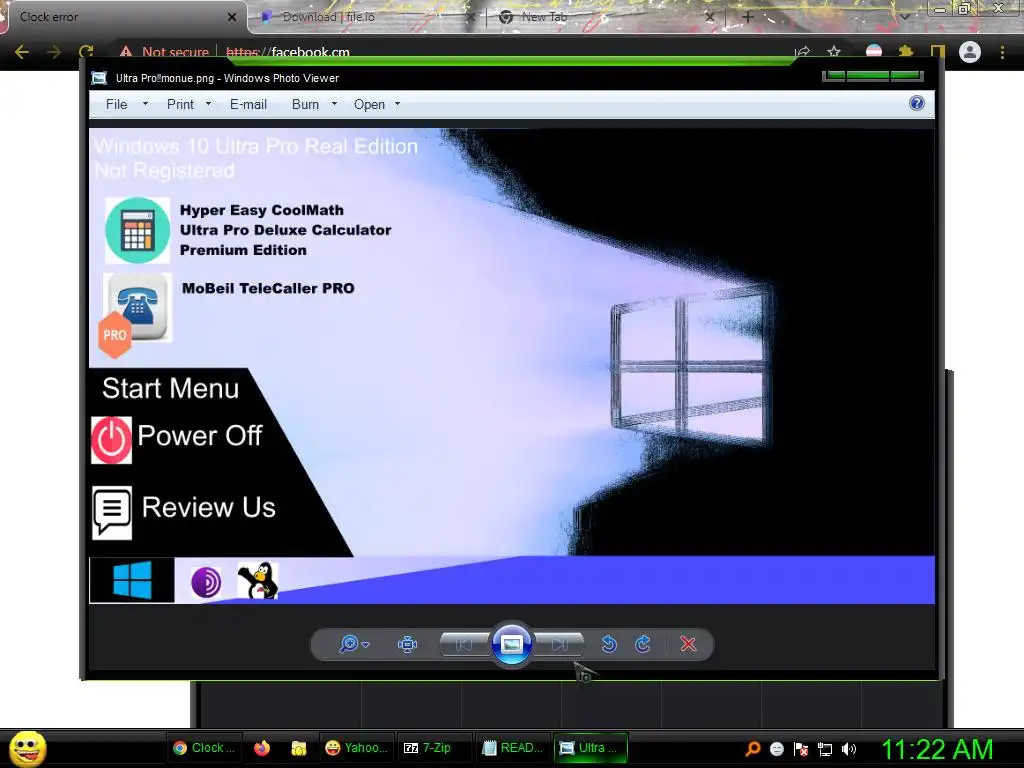Click the E-mail menu item
Screen dimensions: 1024x768
248,104
